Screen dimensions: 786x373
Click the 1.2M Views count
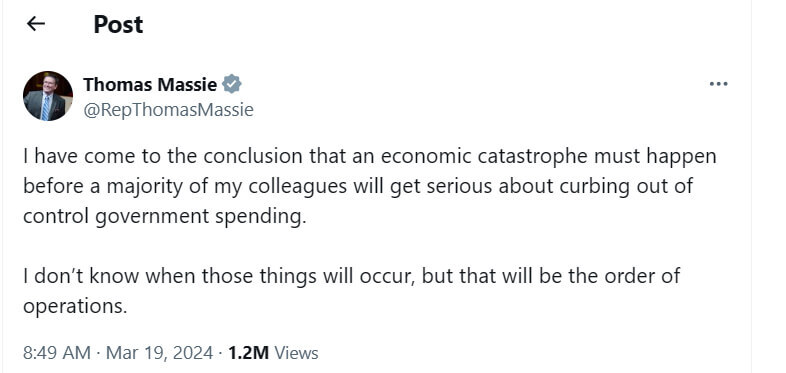(x=273, y=353)
